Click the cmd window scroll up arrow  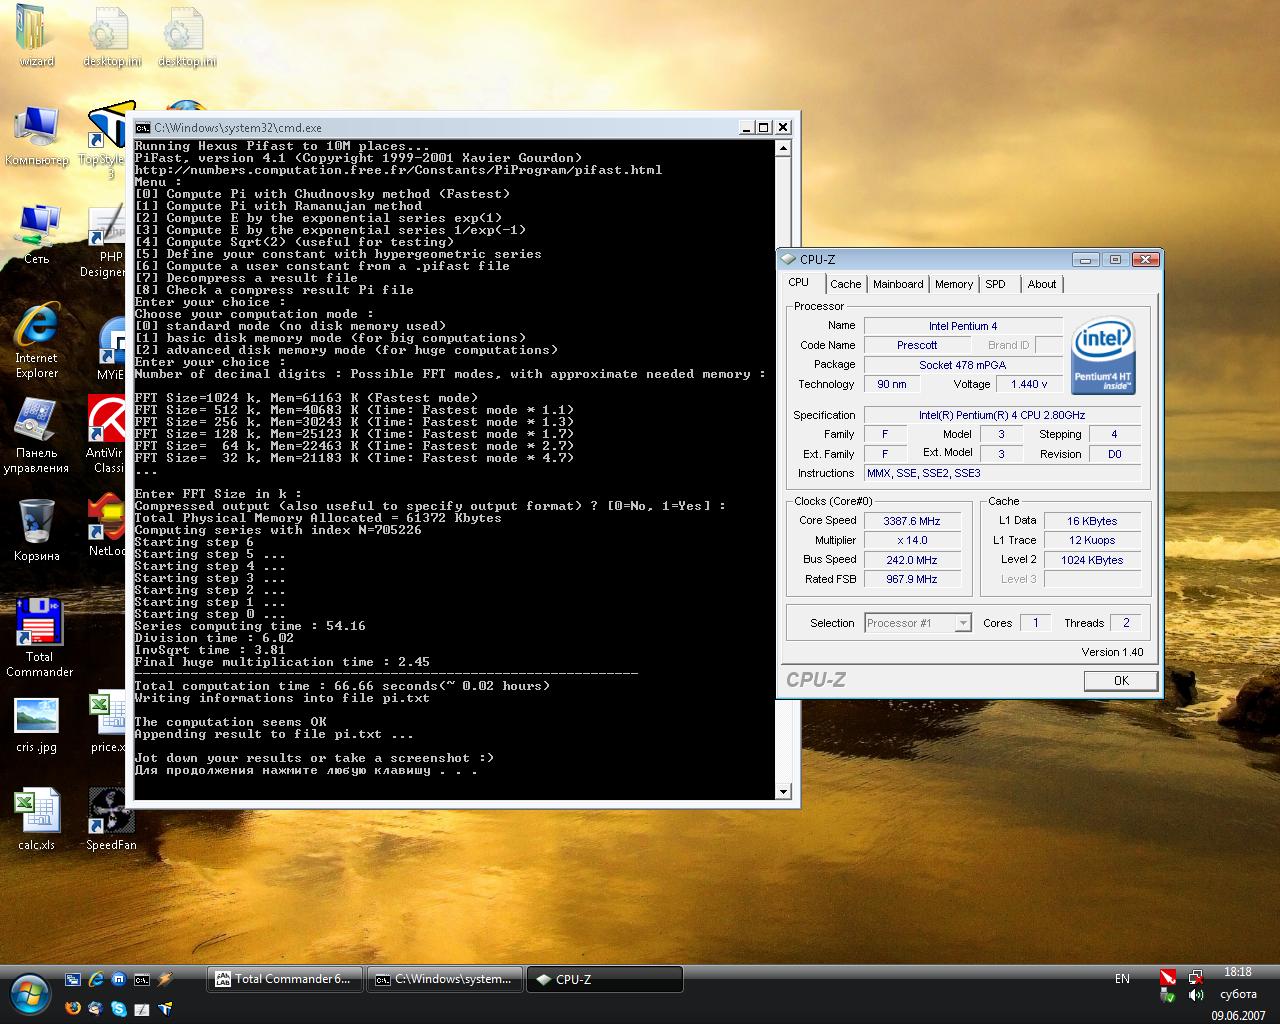(783, 148)
